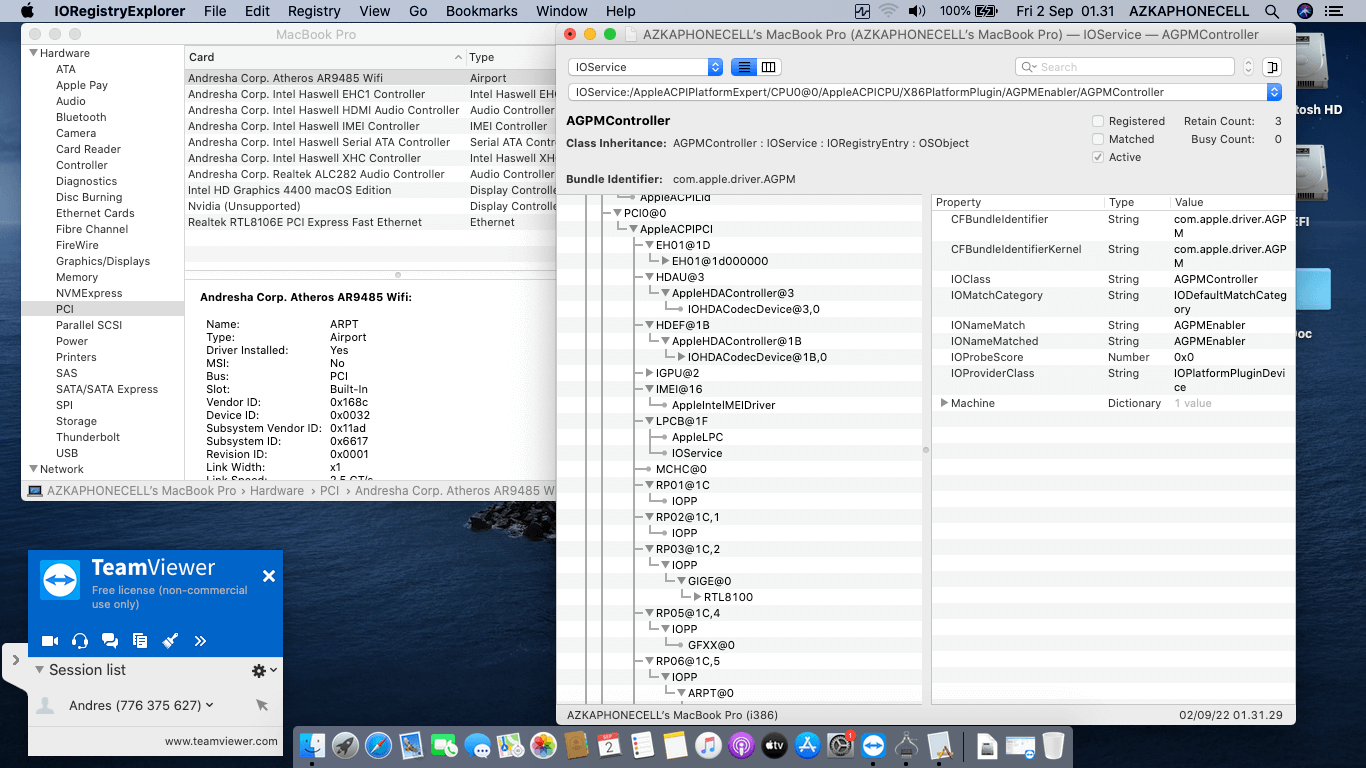
Task: Click the www.teamviewer.com link
Action: click(x=221, y=741)
